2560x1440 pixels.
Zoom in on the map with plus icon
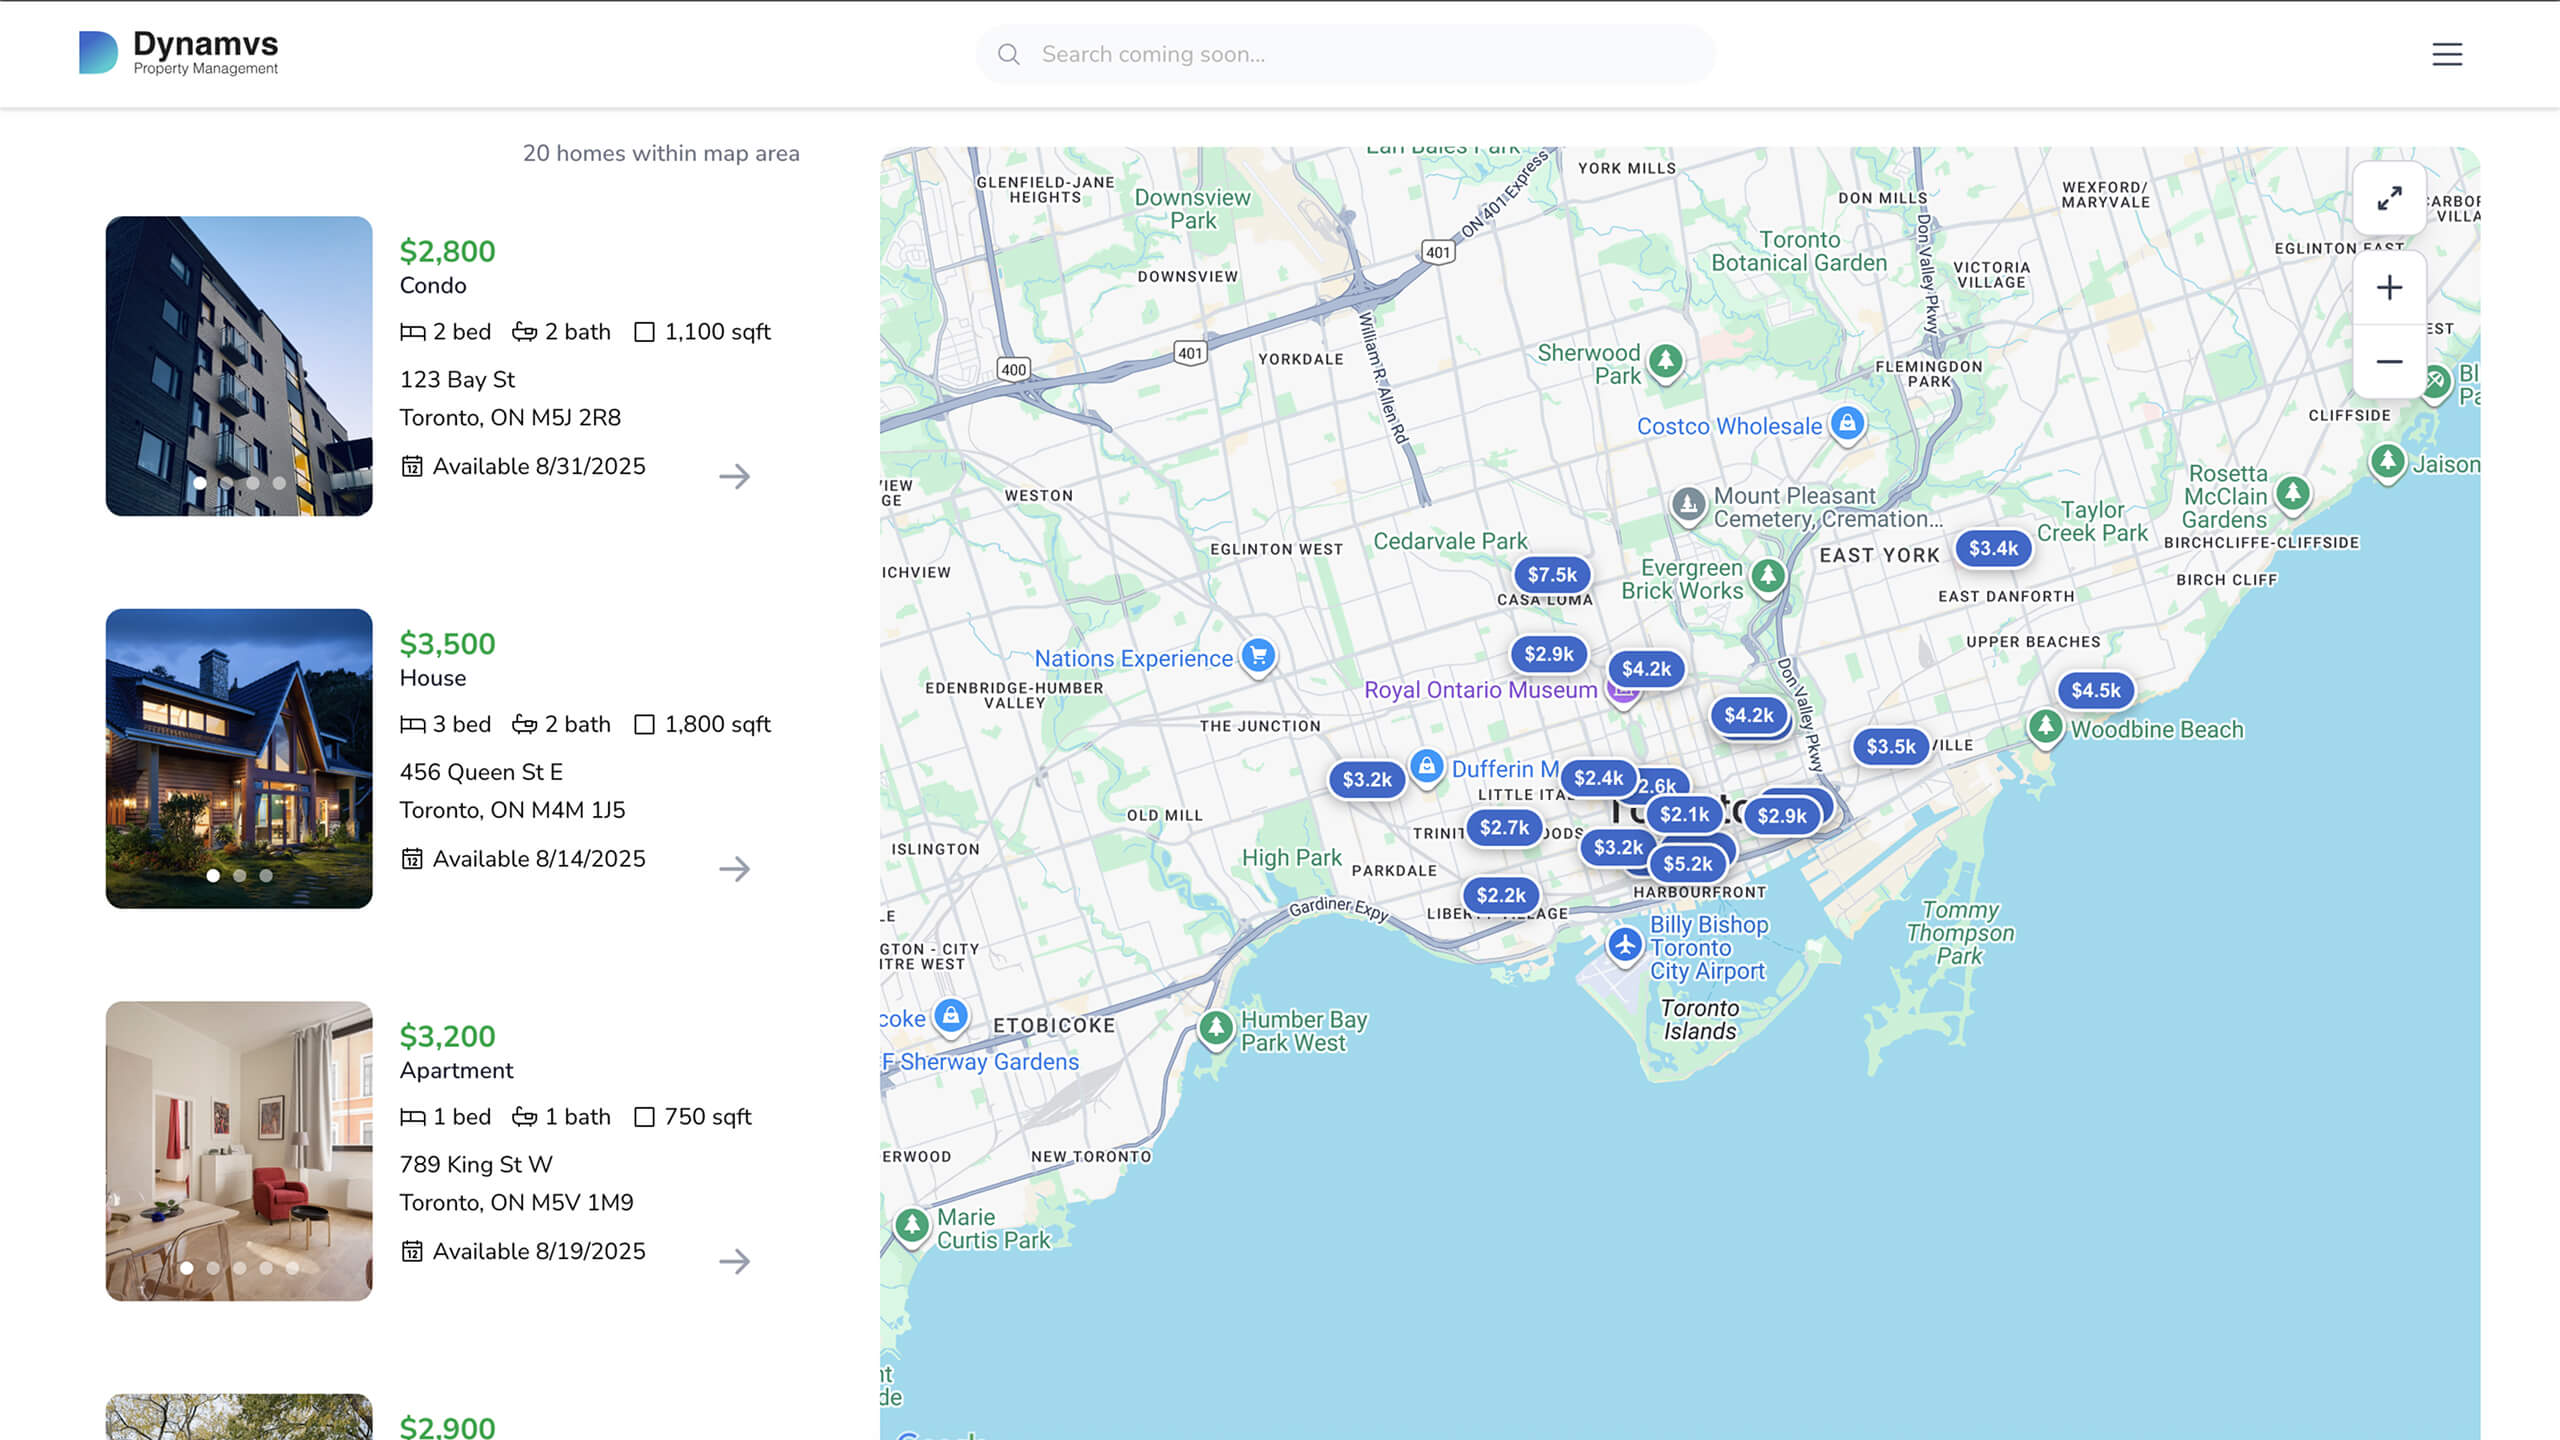click(2390, 288)
